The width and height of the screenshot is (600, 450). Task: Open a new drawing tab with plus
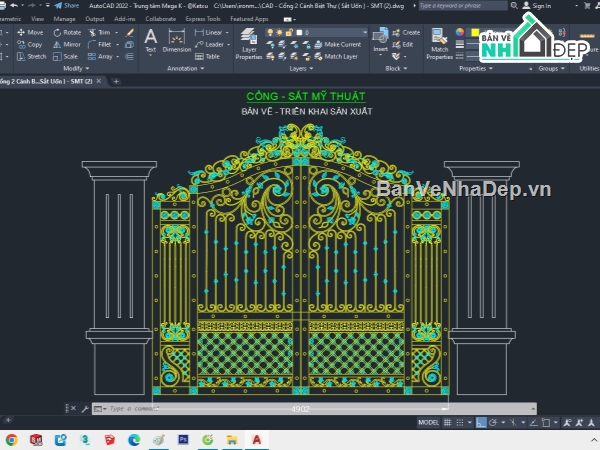click(116, 81)
